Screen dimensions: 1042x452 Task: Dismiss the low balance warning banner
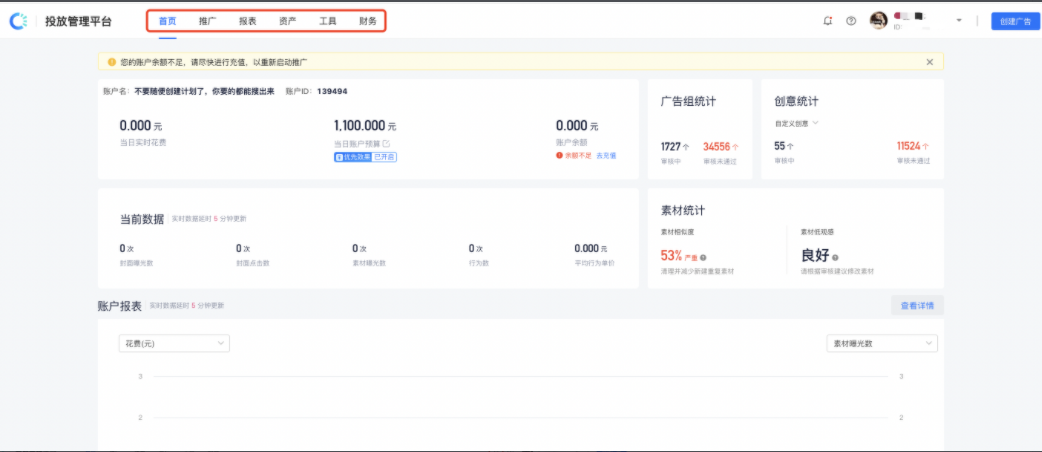point(930,62)
